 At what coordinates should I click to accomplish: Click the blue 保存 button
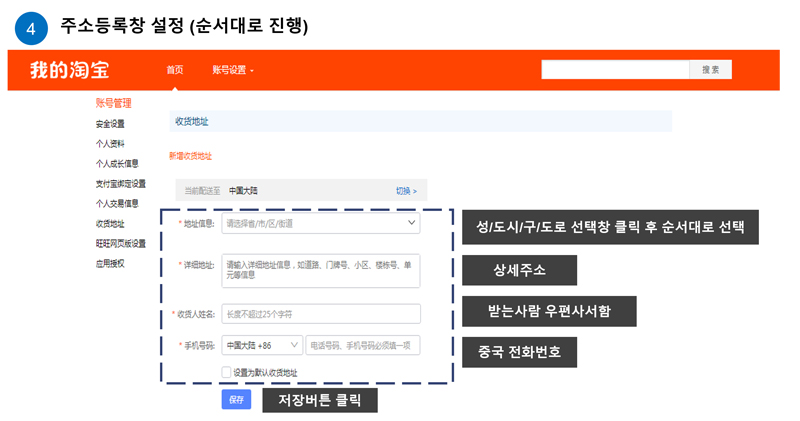(x=236, y=399)
